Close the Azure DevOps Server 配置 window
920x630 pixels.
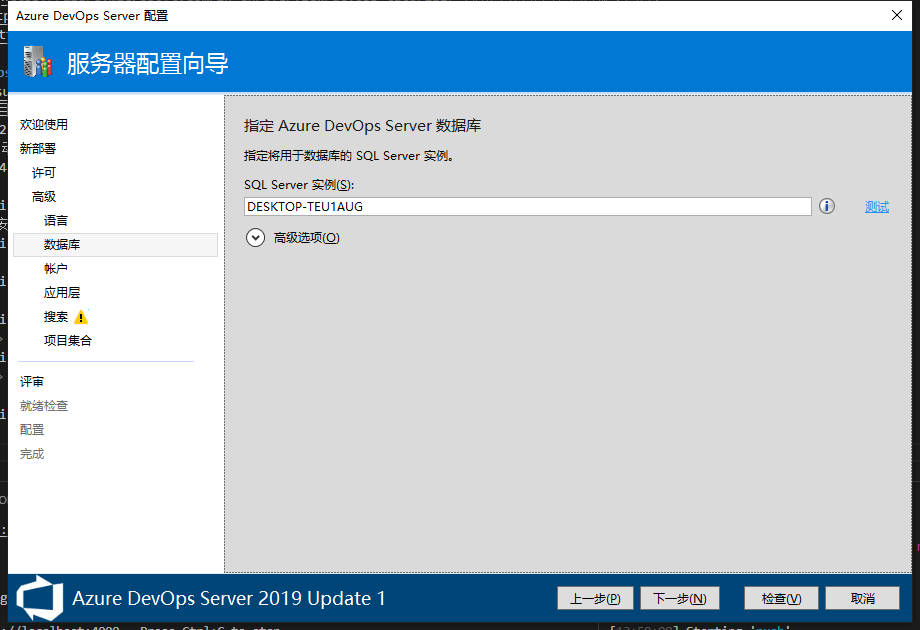895,15
